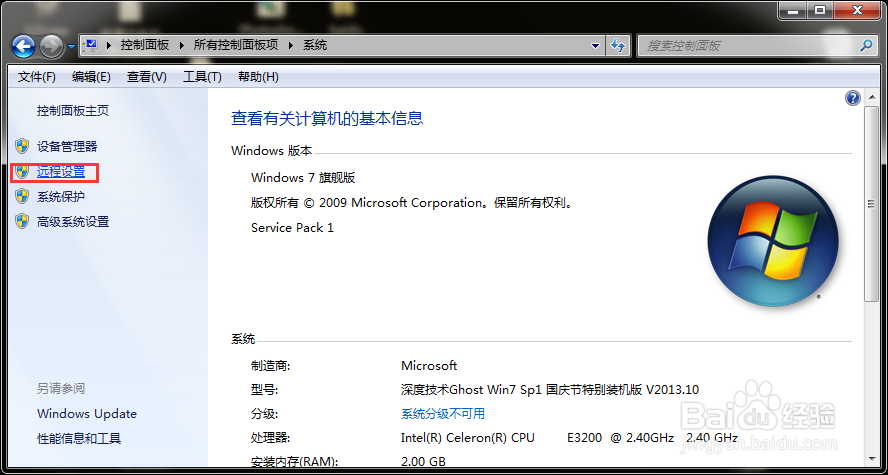Click the 2.00 GB memory value
Screen dimensions: 888x475
tap(423, 461)
